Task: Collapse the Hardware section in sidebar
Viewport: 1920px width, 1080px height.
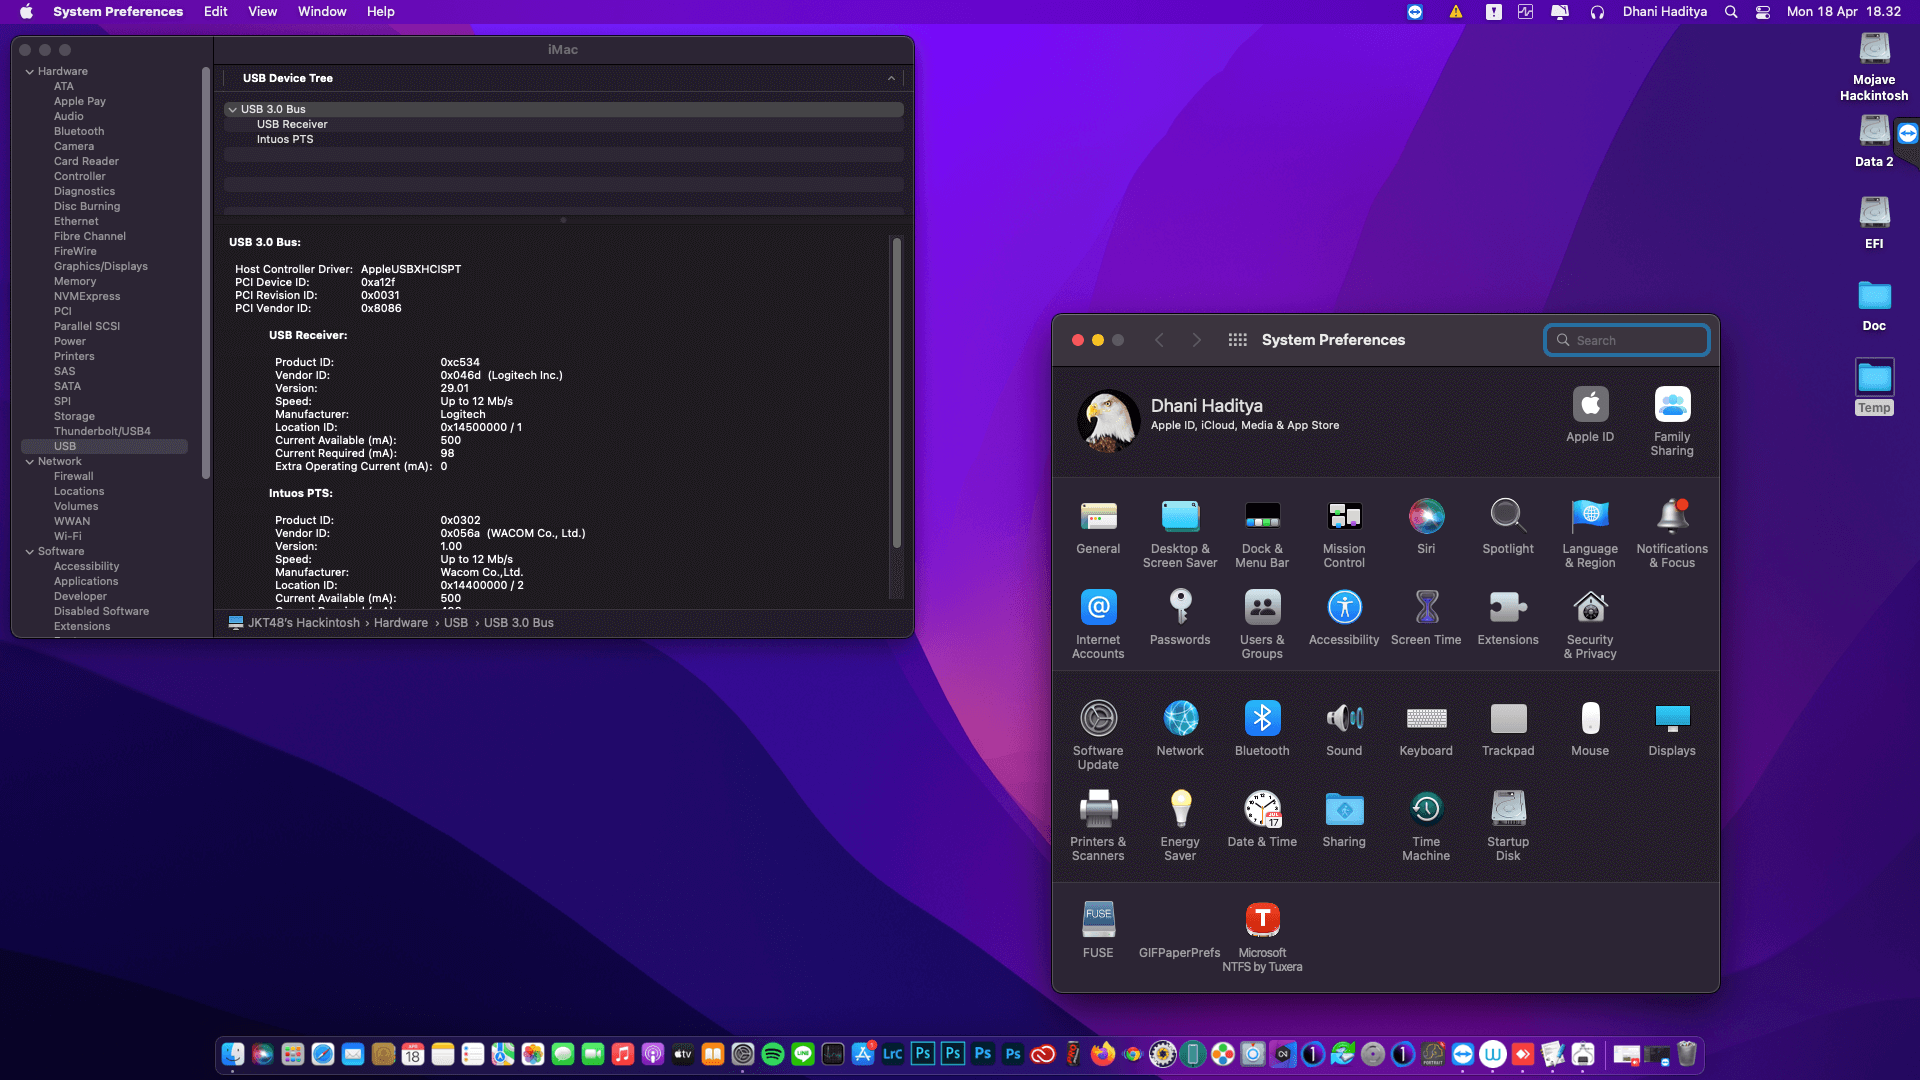Action: 30,72
